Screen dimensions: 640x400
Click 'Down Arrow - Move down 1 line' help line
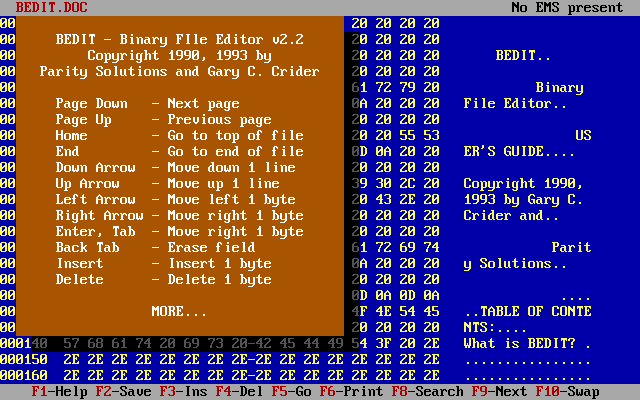click(176, 167)
